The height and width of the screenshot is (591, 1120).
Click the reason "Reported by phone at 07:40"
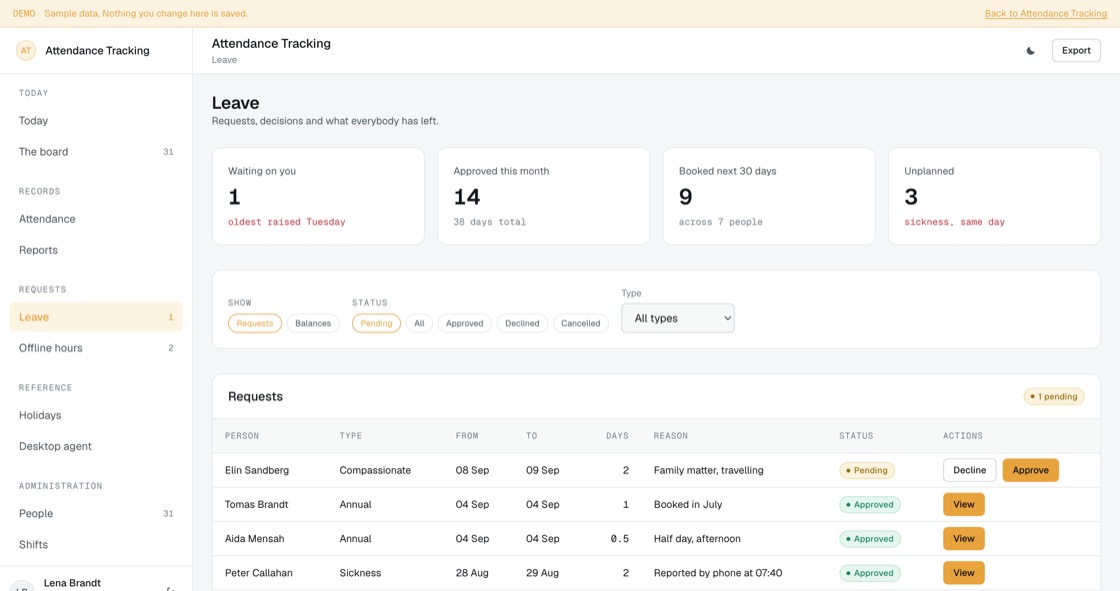[718, 573]
